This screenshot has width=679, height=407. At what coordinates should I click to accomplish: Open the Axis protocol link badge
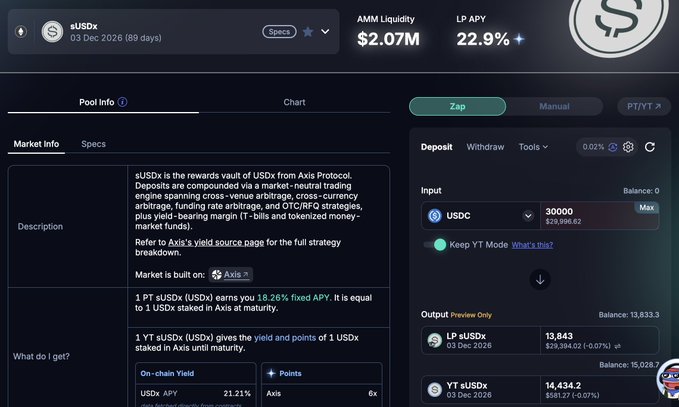point(231,275)
